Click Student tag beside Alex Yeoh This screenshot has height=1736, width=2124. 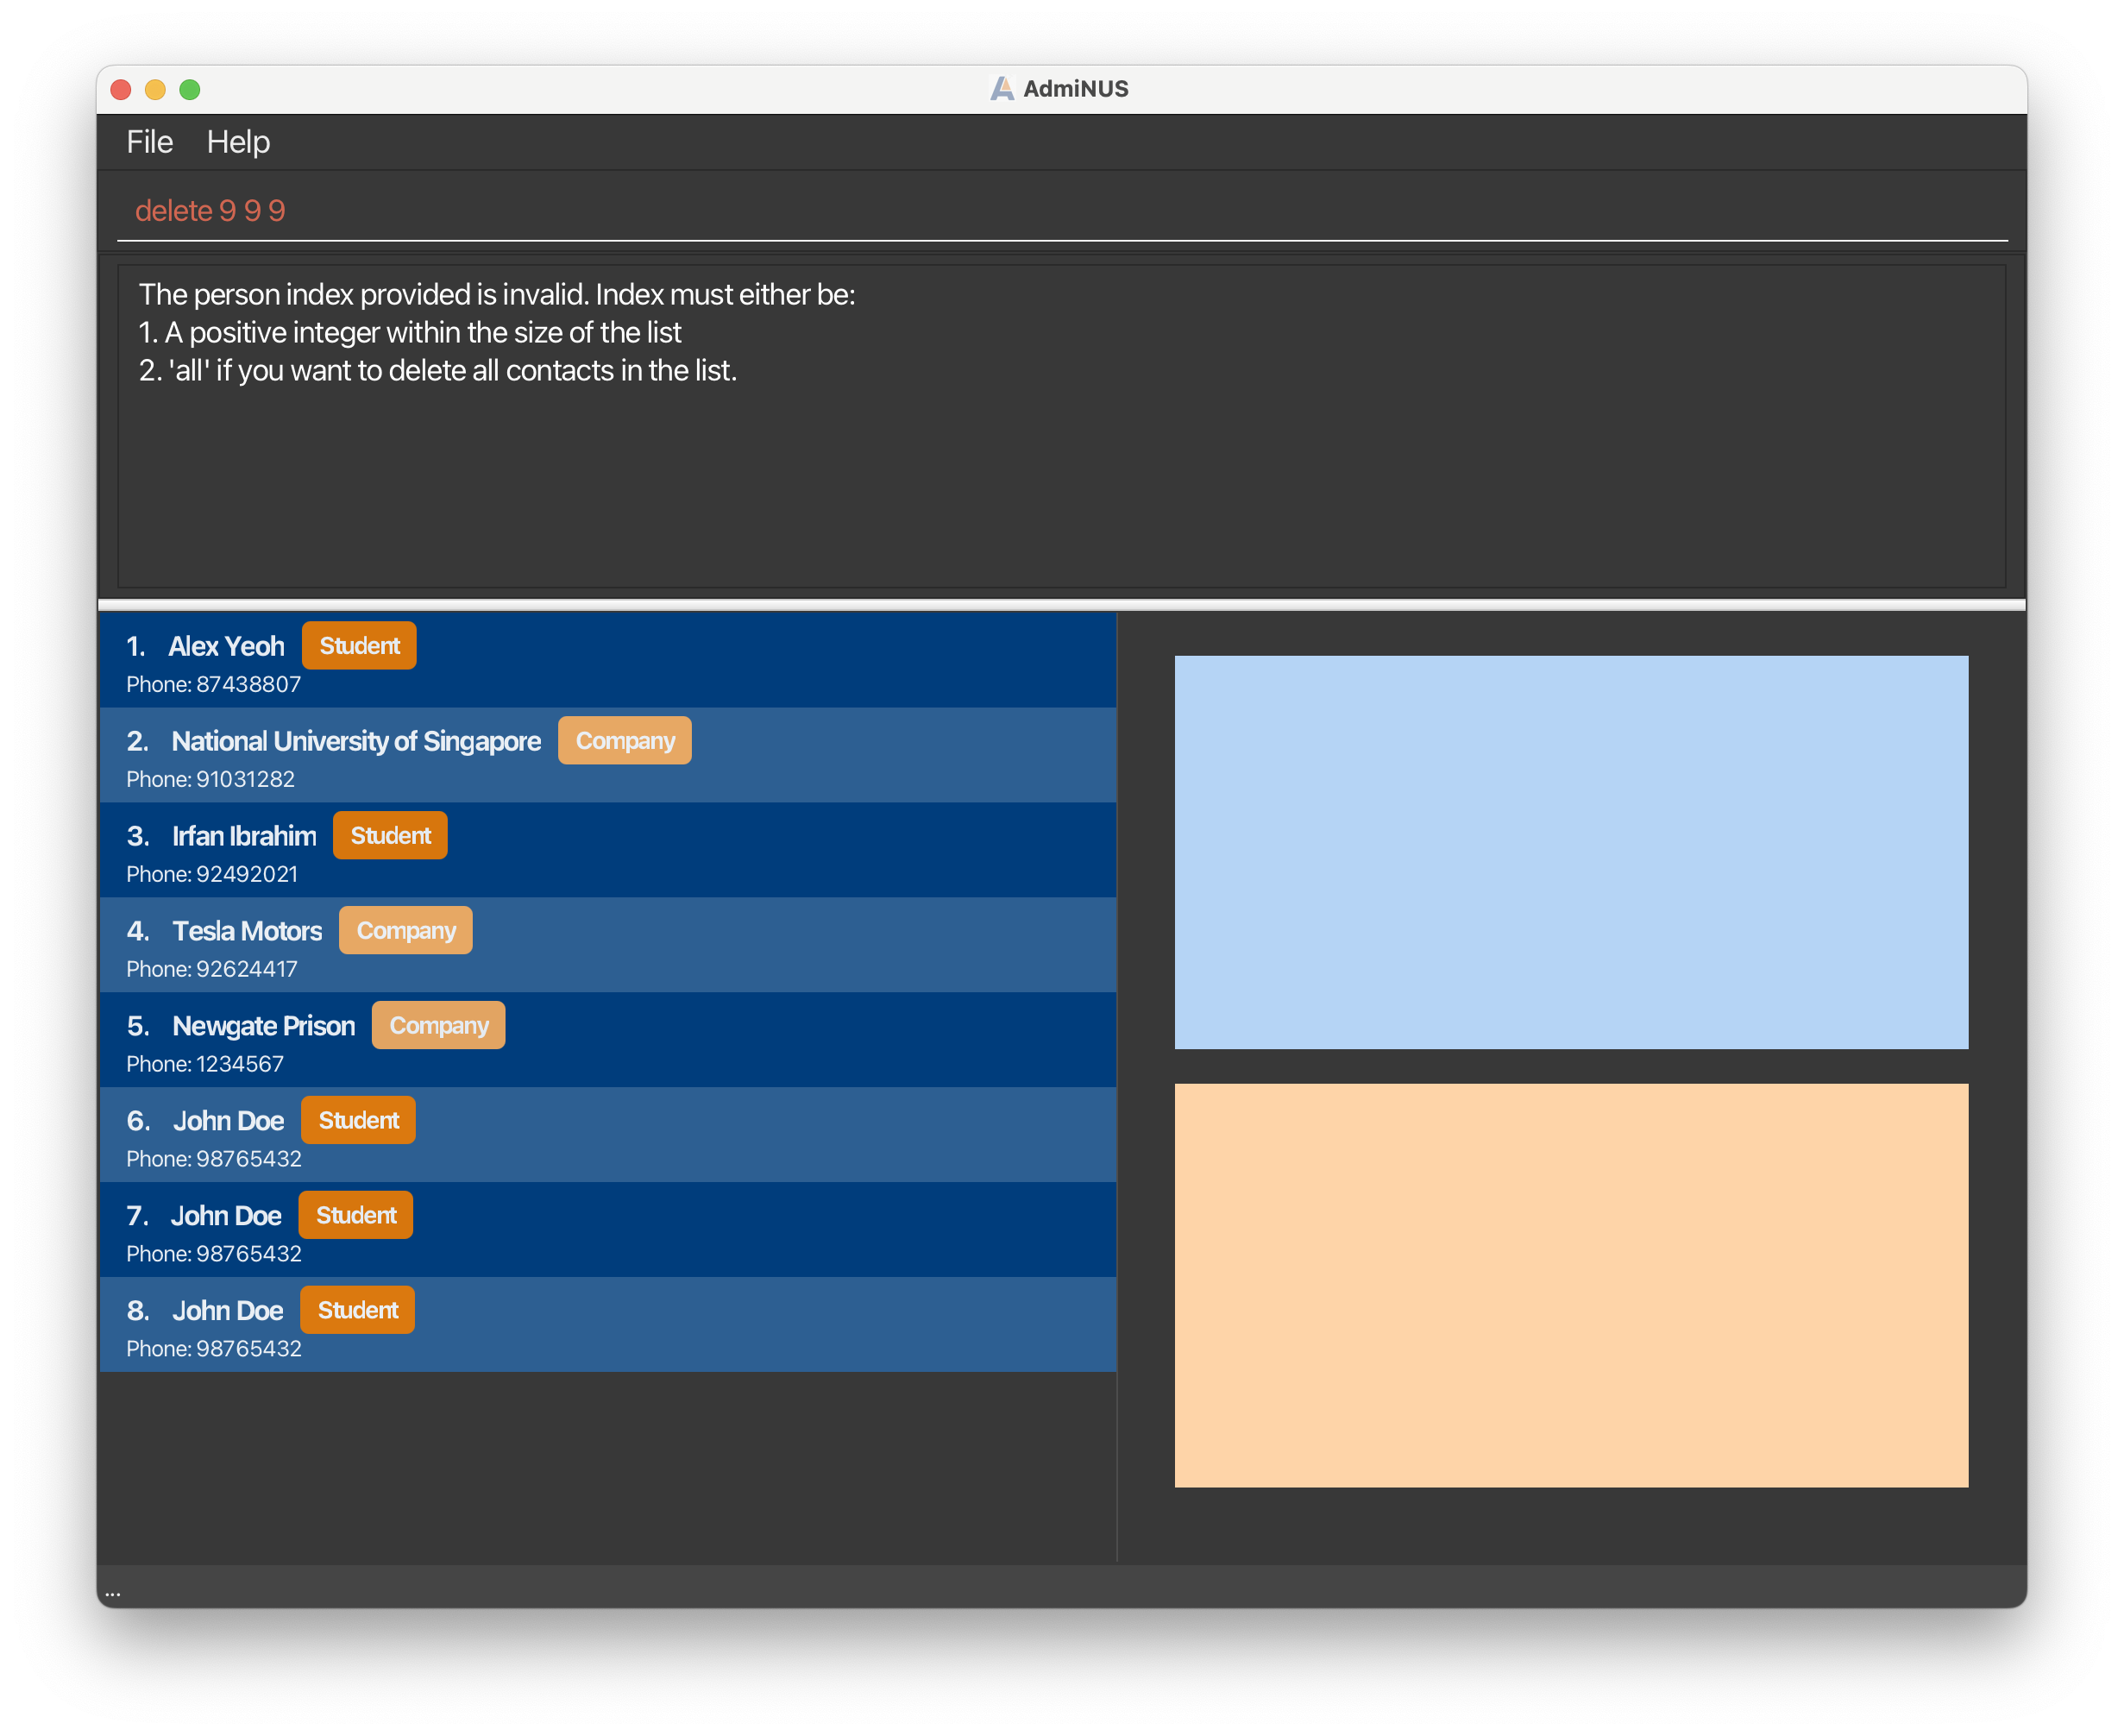coord(359,646)
